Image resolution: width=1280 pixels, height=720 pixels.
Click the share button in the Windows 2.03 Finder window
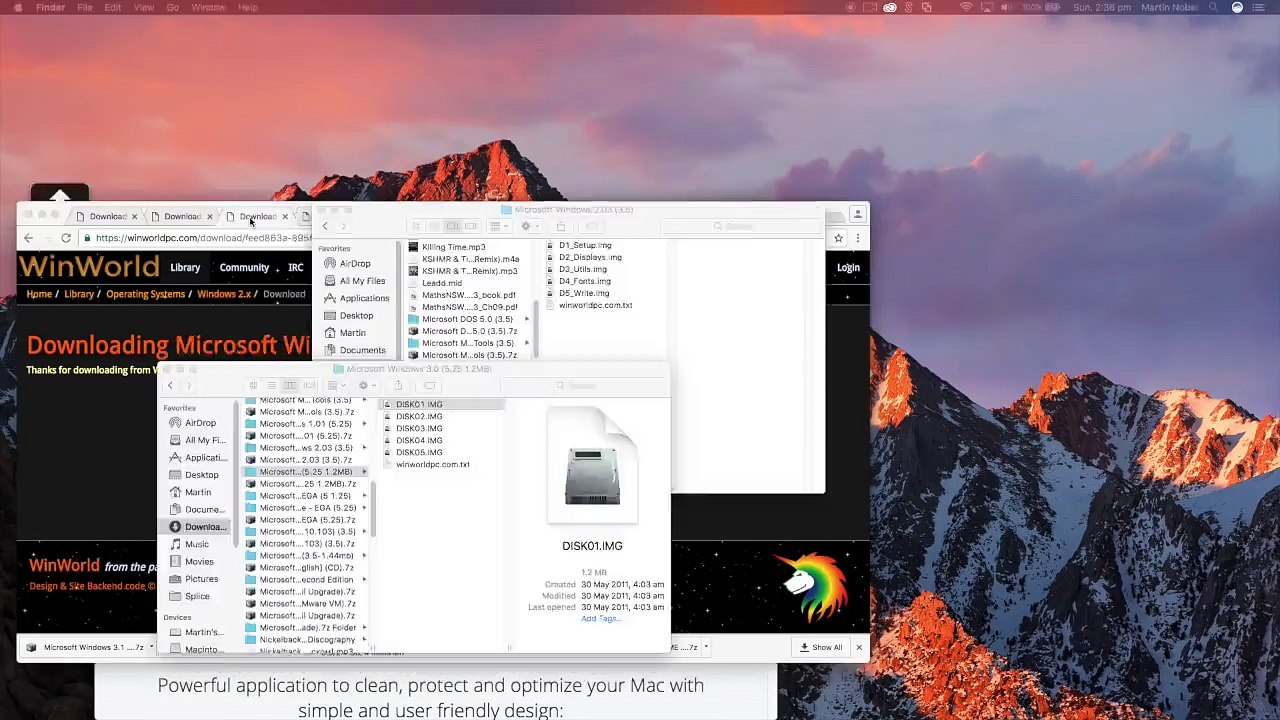coord(560,227)
